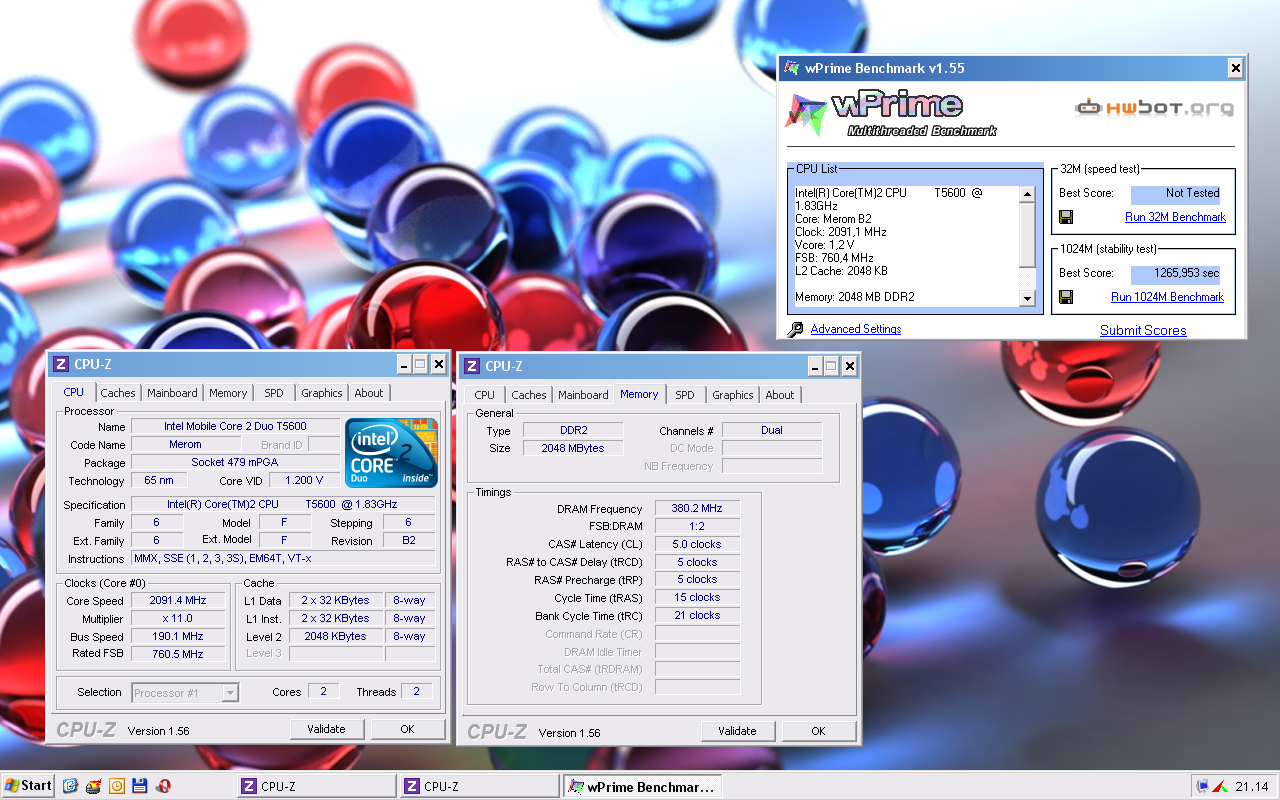The height and width of the screenshot is (800, 1280).
Task: Click the 32M Best Score Not Tested field
Action: pos(1176,194)
